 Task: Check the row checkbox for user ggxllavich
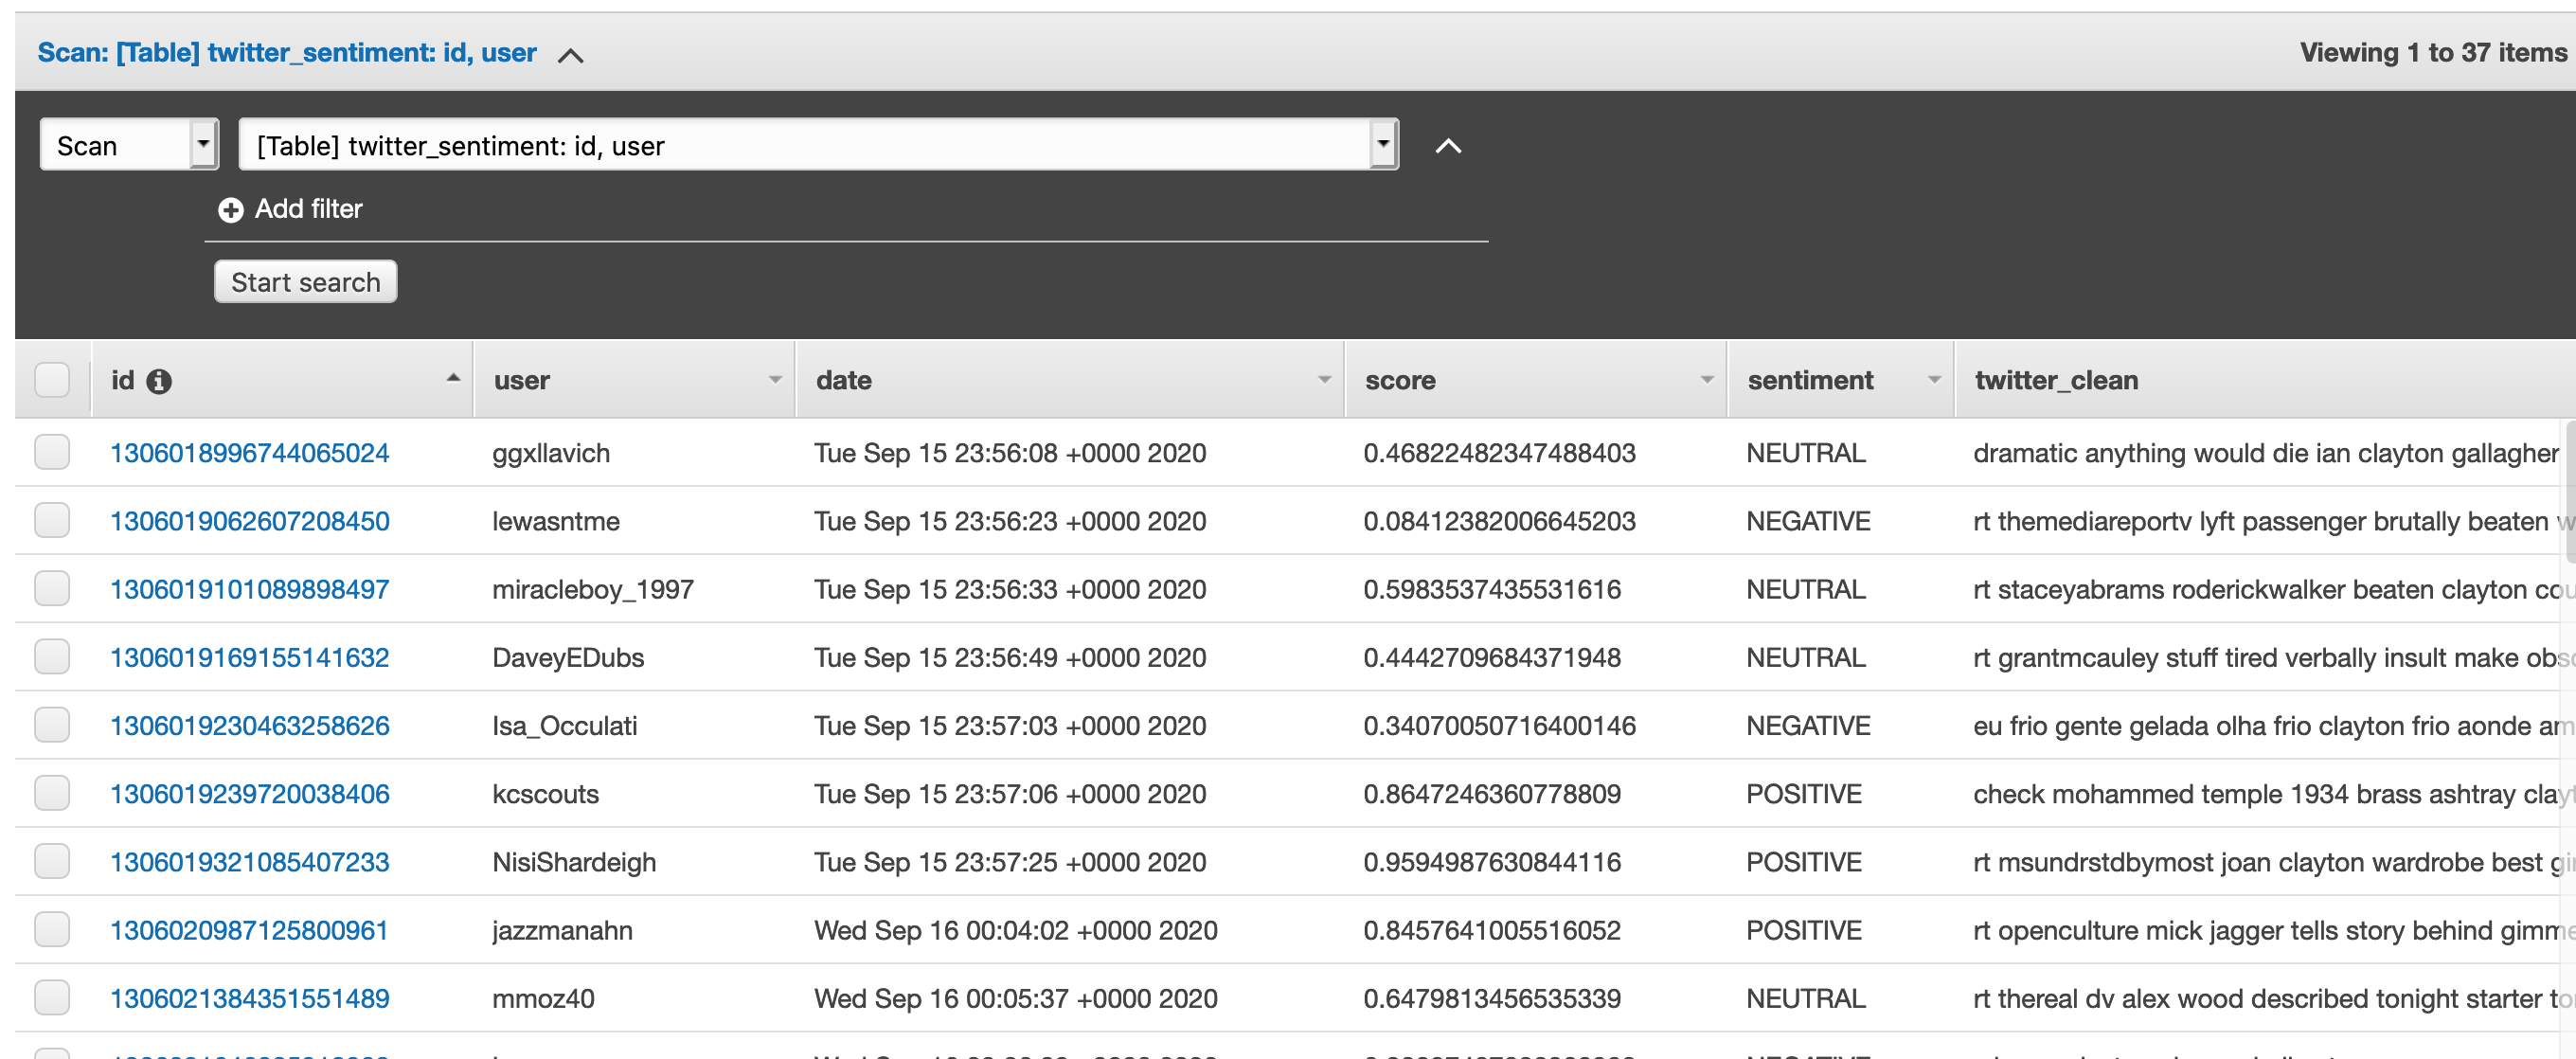52,452
